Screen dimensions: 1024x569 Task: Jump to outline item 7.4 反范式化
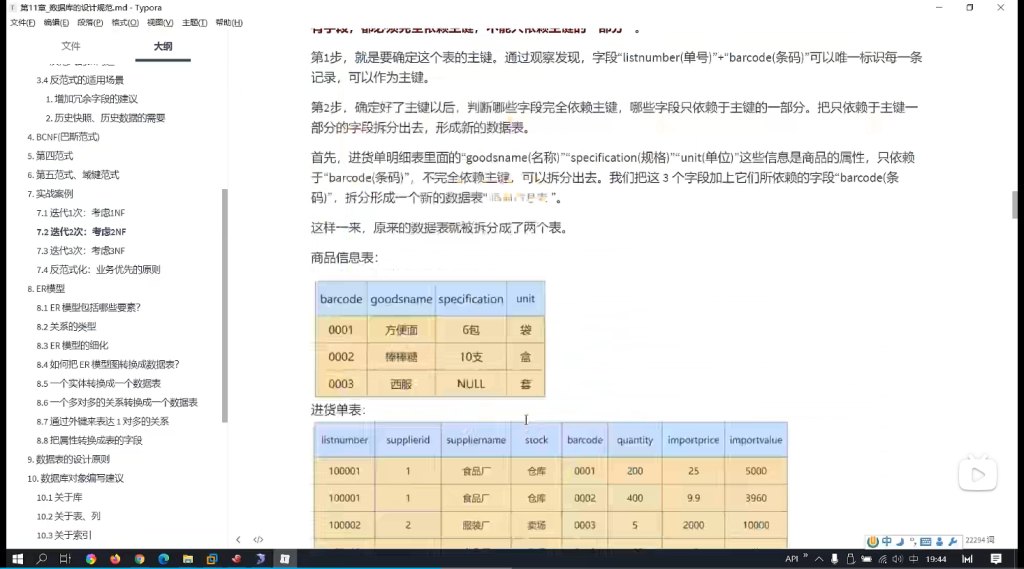point(98,270)
